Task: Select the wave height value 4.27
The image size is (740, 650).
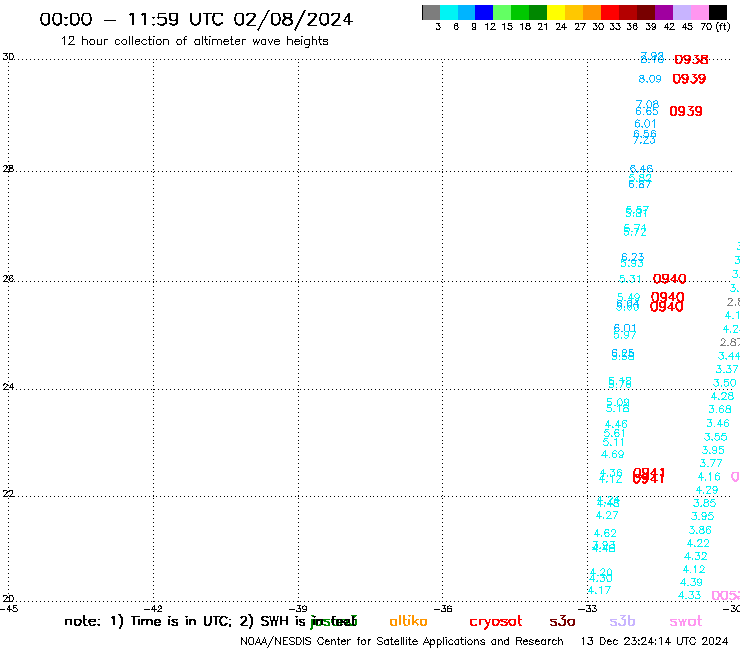Action: 607,515
